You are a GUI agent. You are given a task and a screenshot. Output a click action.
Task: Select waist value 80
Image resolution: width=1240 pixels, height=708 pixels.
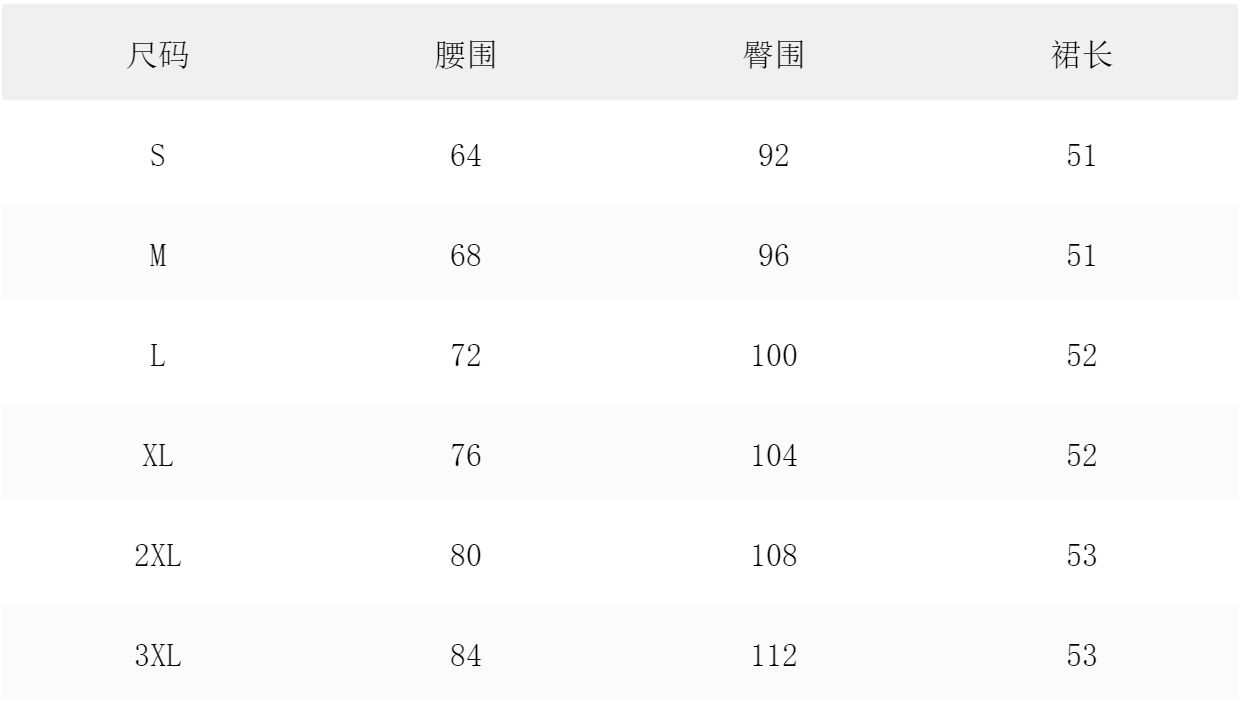pyautogui.click(x=465, y=557)
